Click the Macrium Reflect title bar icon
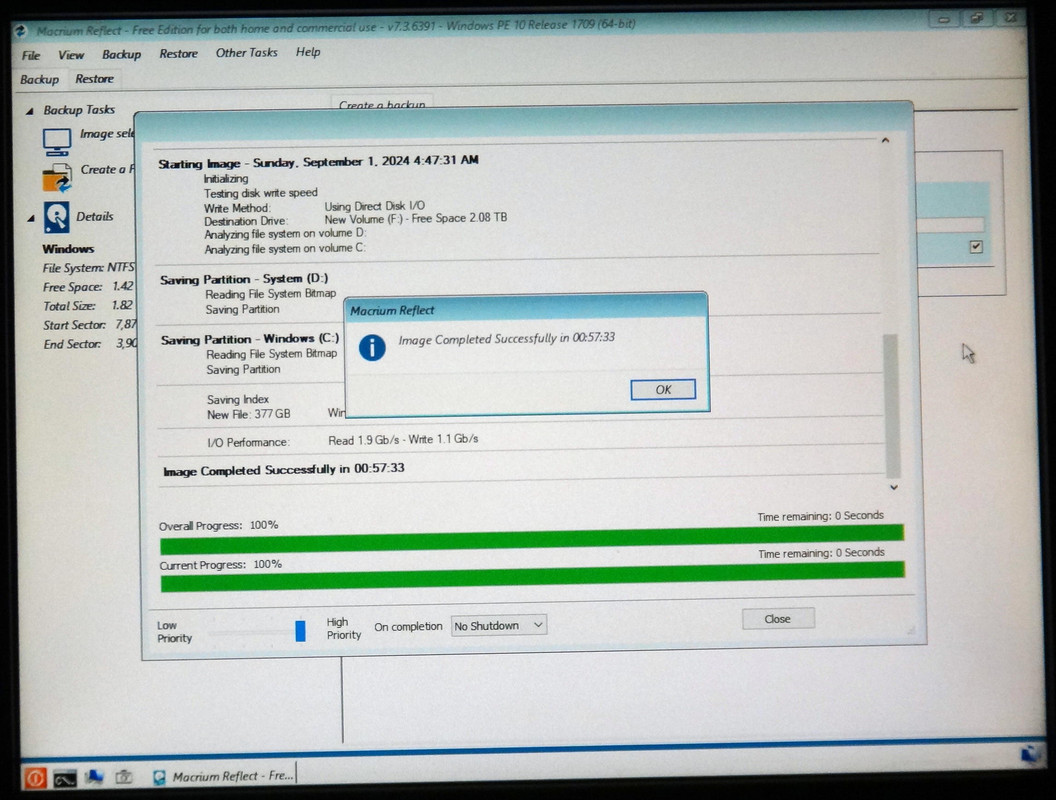The height and width of the screenshot is (800, 1056). [x=20, y=31]
